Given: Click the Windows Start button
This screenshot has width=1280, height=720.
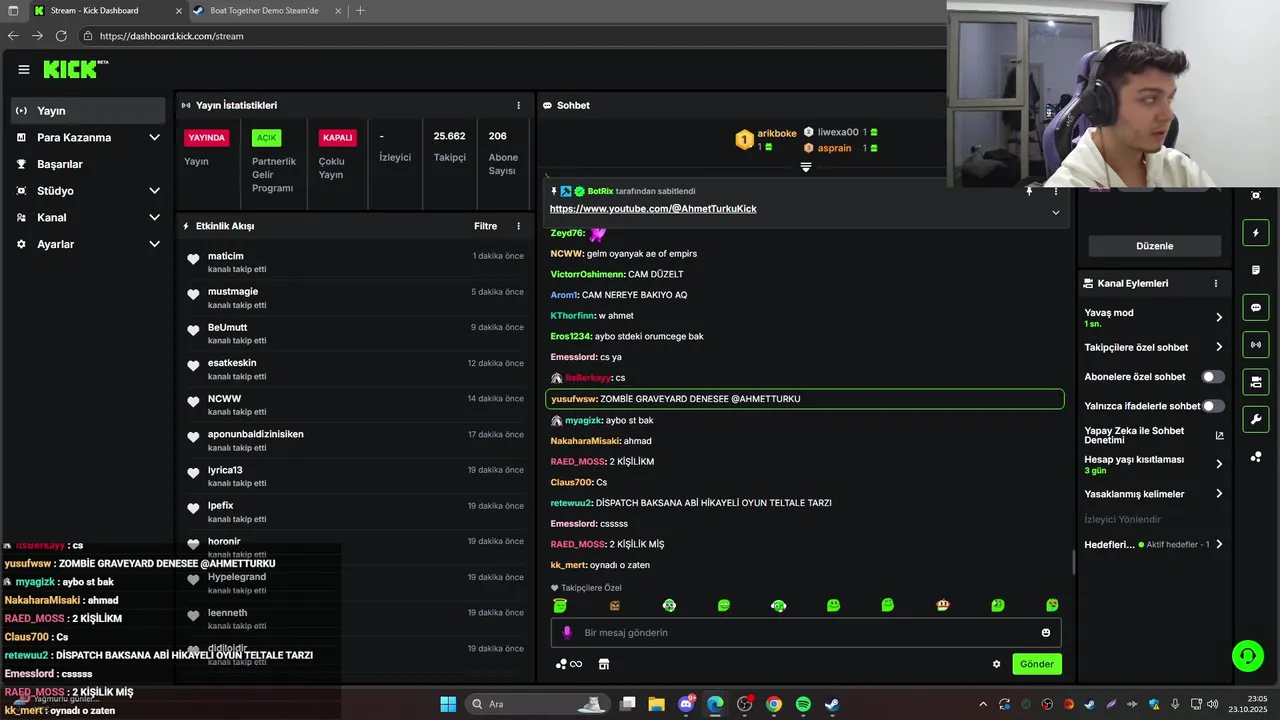Looking at the screenshot, I should (x=448, y=704).
